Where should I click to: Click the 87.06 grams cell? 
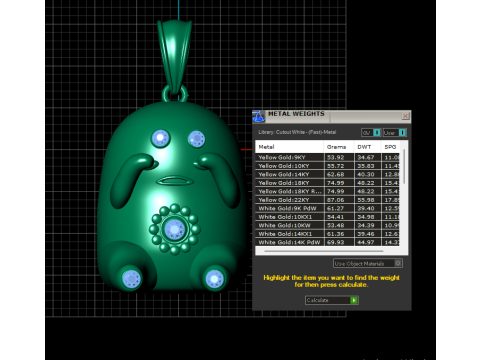tap(339, 200)
